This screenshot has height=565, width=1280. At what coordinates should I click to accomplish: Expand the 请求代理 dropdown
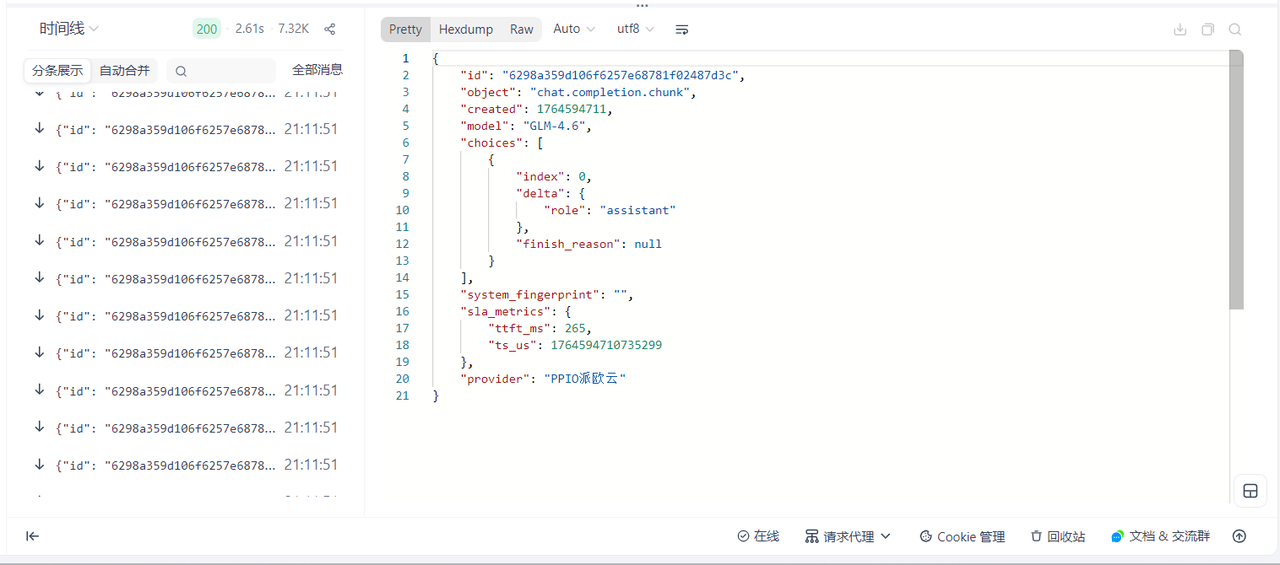[848, 536]
